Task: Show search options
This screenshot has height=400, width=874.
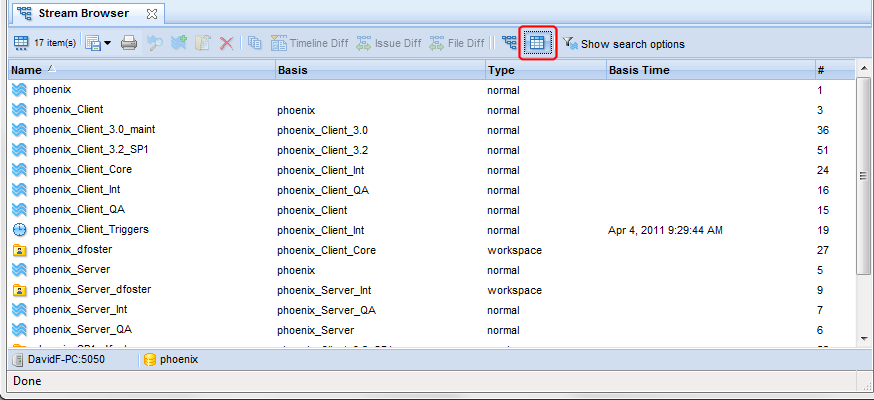Action: click(623, 44)
